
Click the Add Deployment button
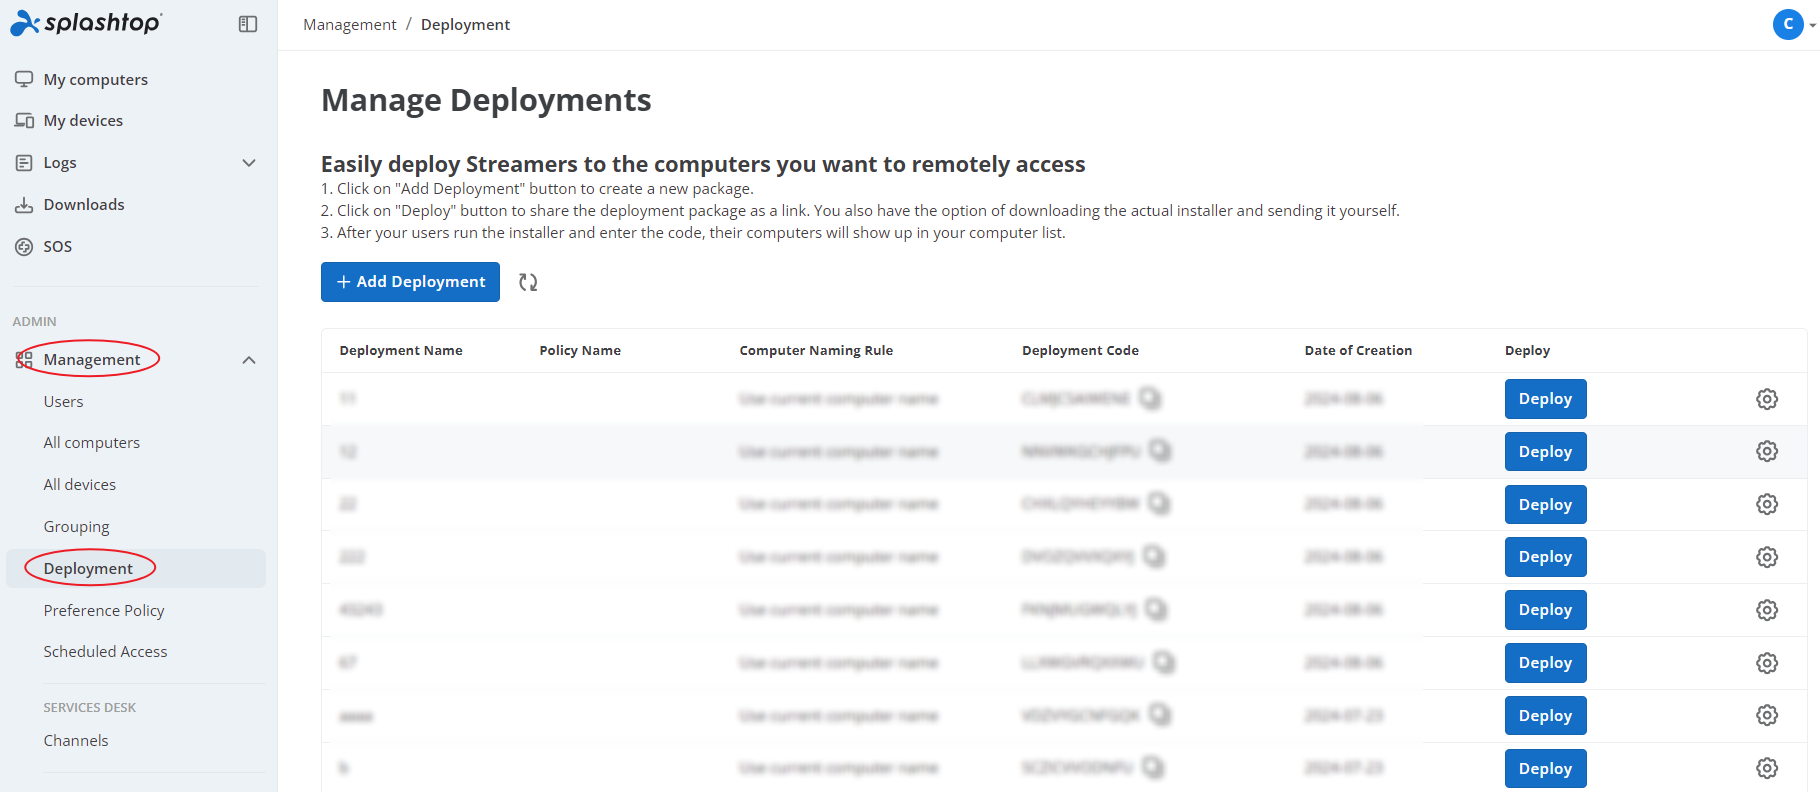[410, 282]
